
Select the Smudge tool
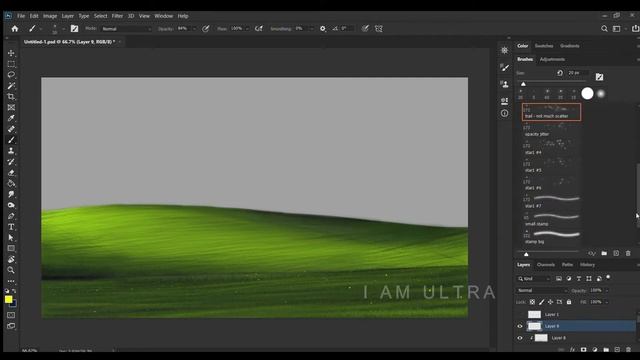pos(11,194)
